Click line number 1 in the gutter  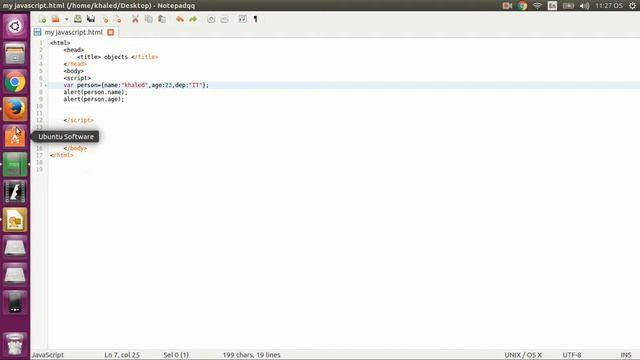41,43
